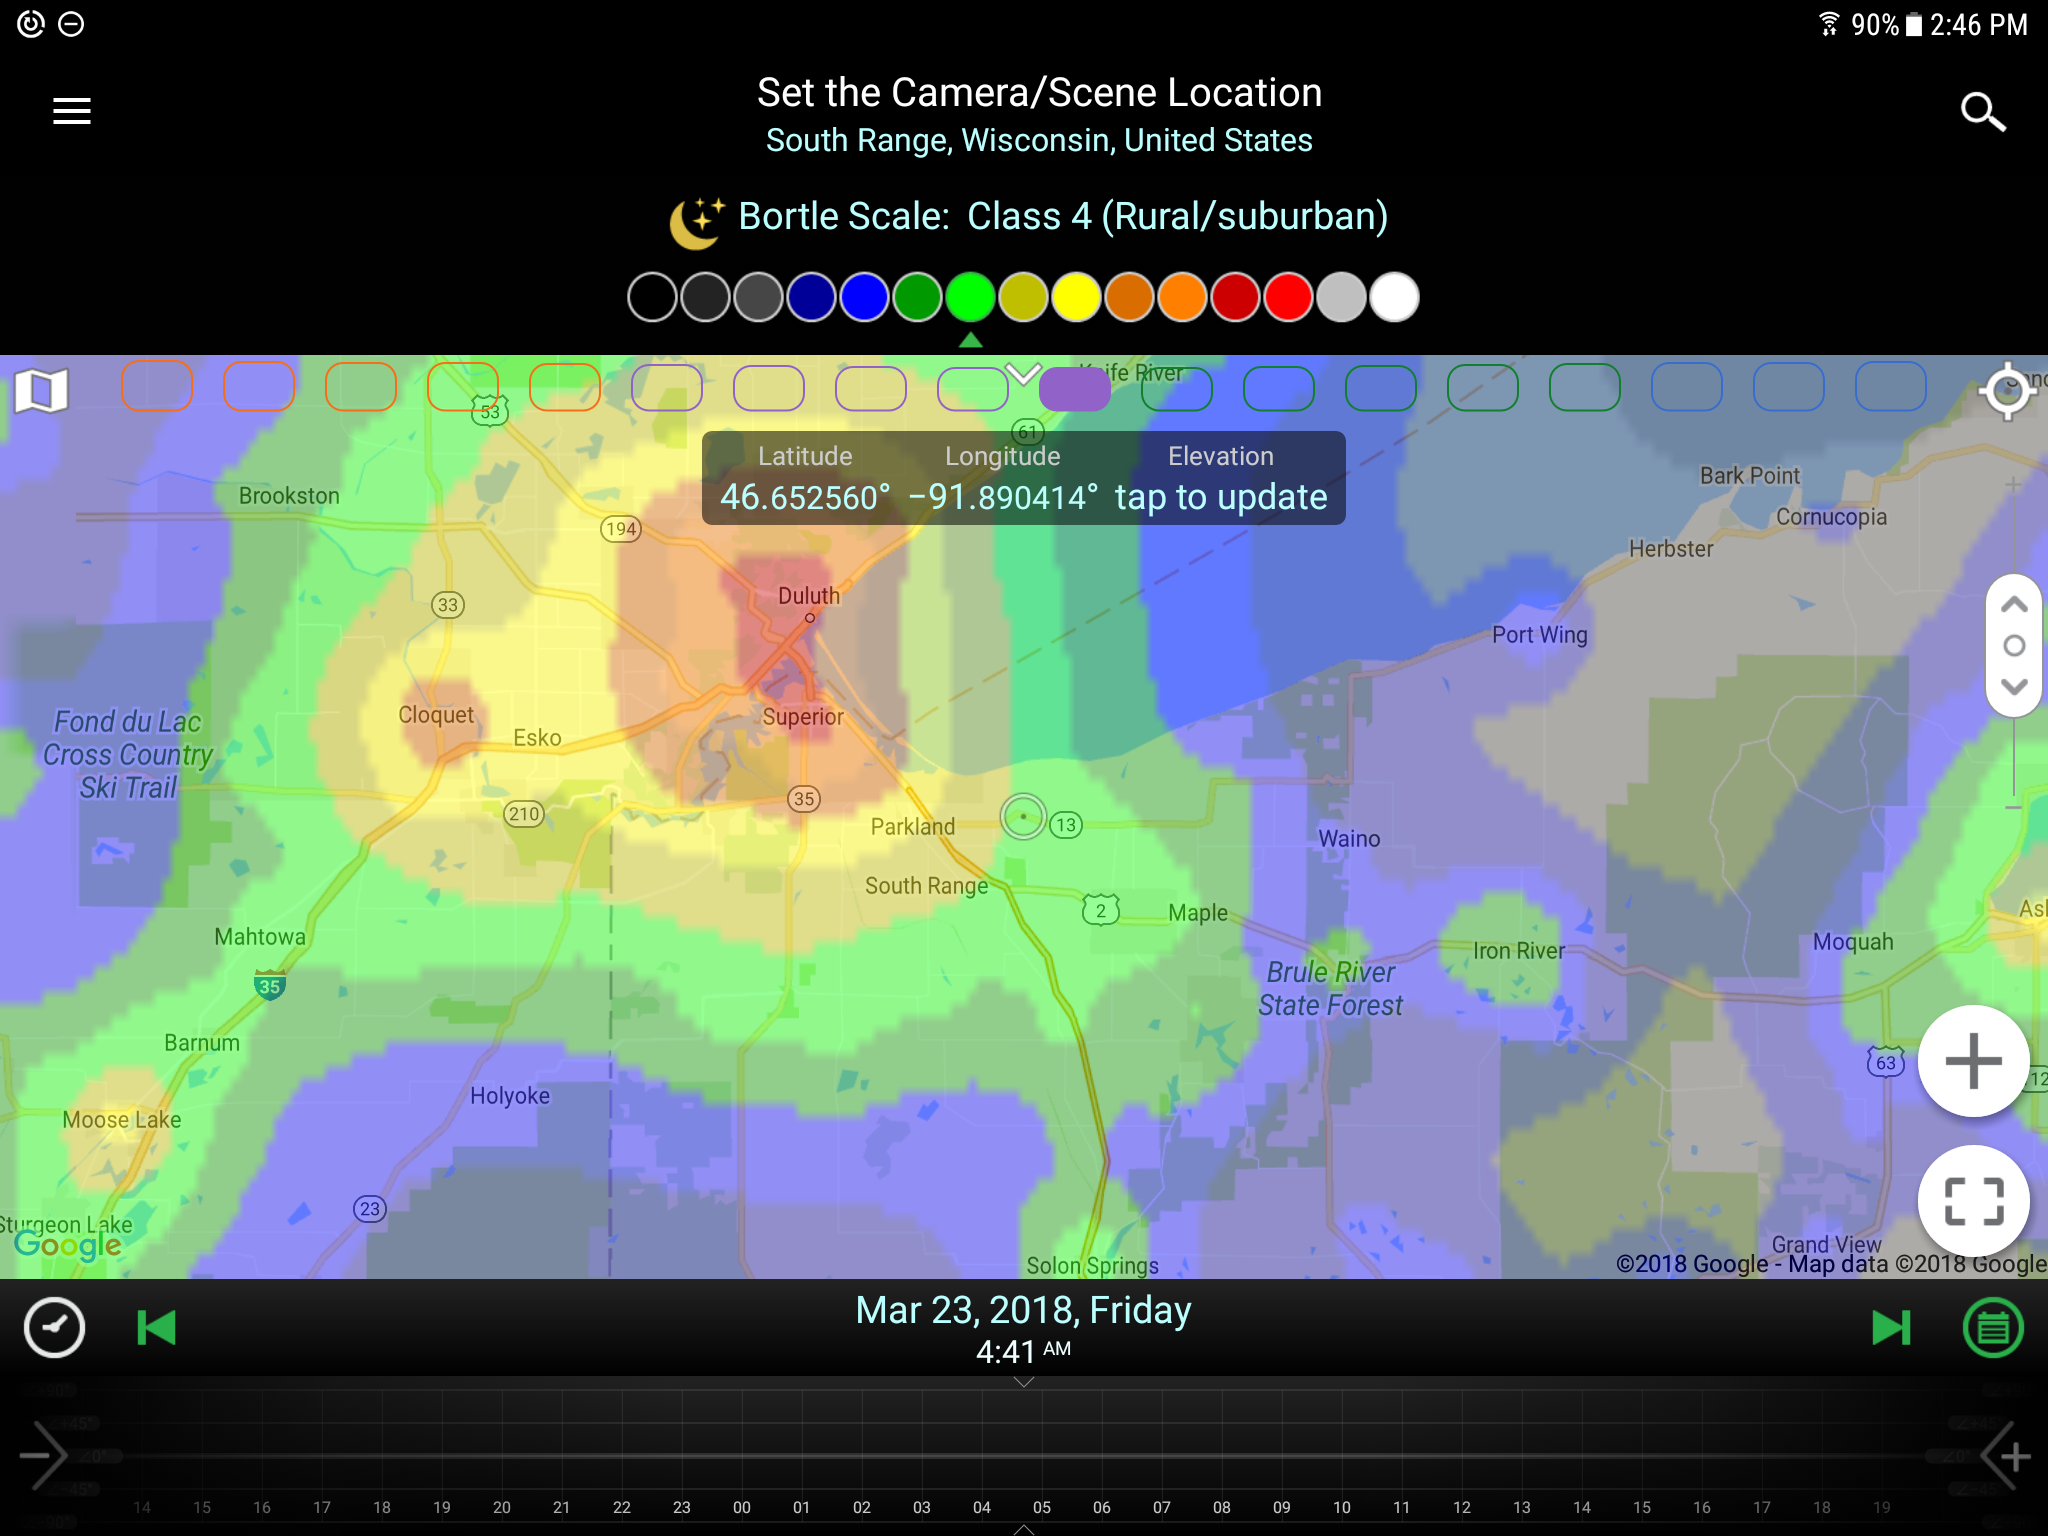
Task: Collapse the page strip with chevron
Action: click(x=1023, y=373)
